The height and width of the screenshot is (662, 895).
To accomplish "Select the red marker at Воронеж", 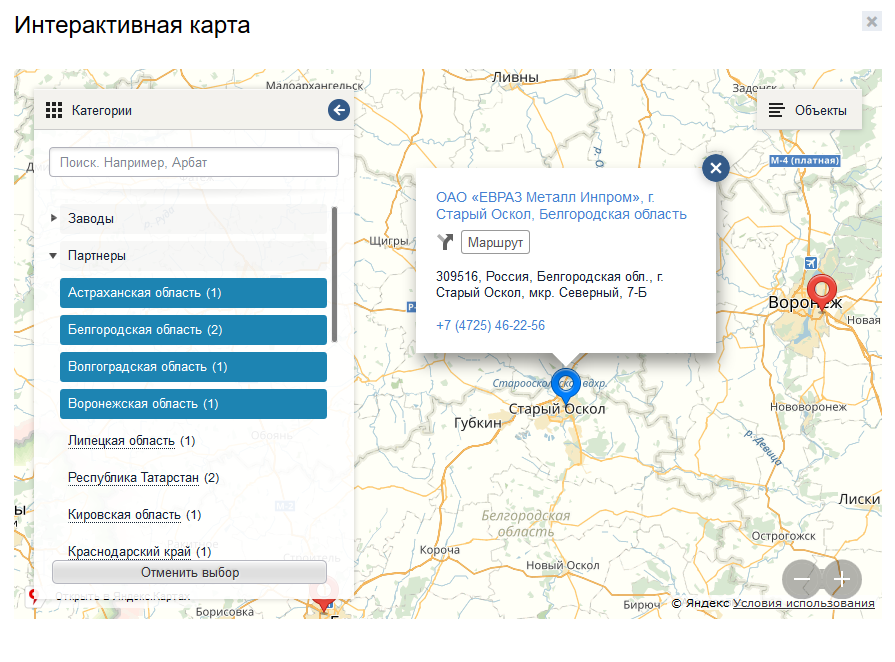I will coord(822,292).
